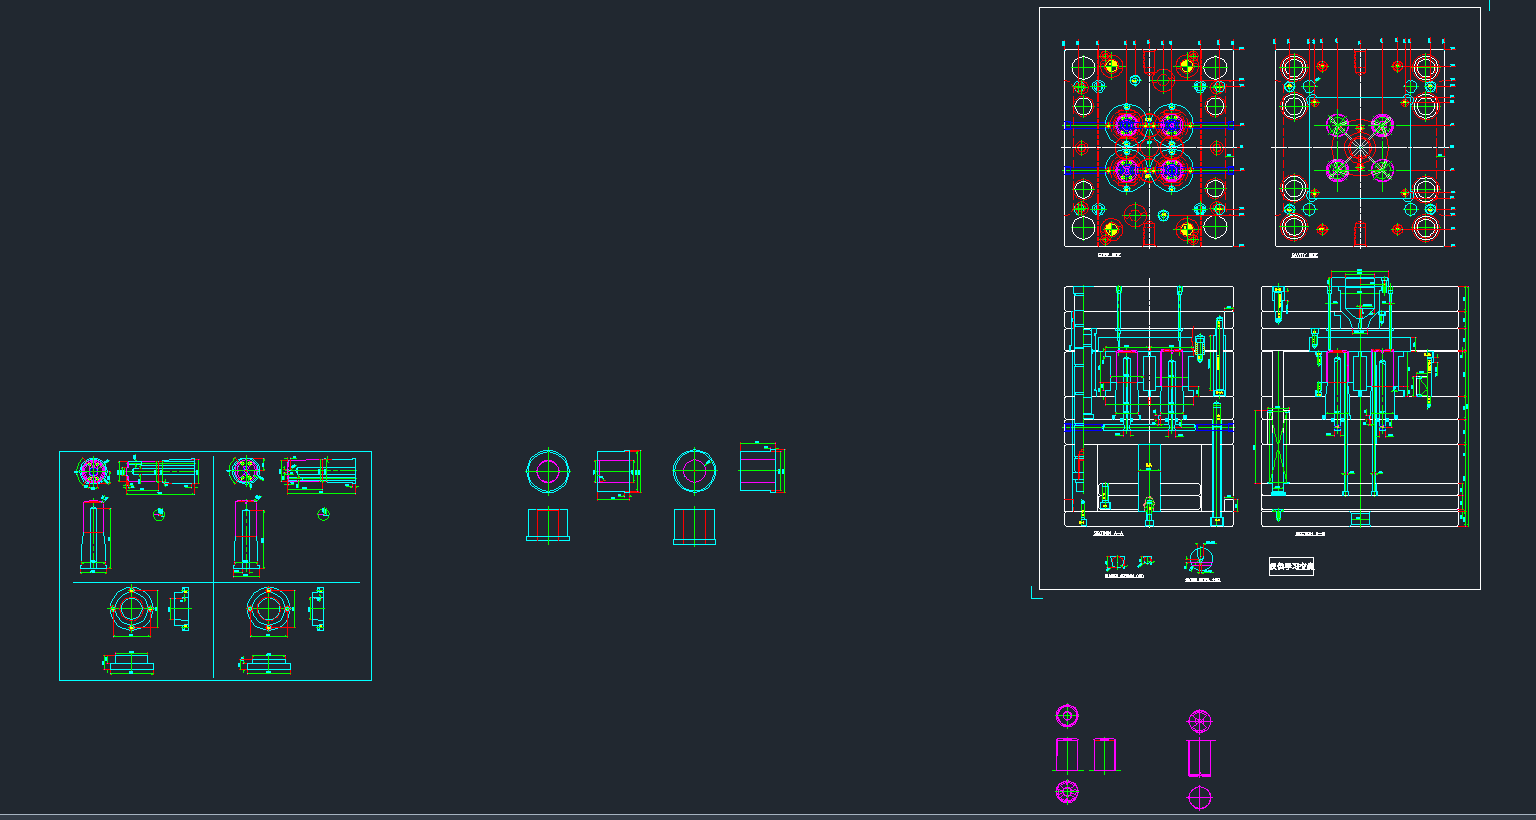Screen dimensions: 1536x820
Task: Select top-left magenta cavity on core side
Action: 1127,125
